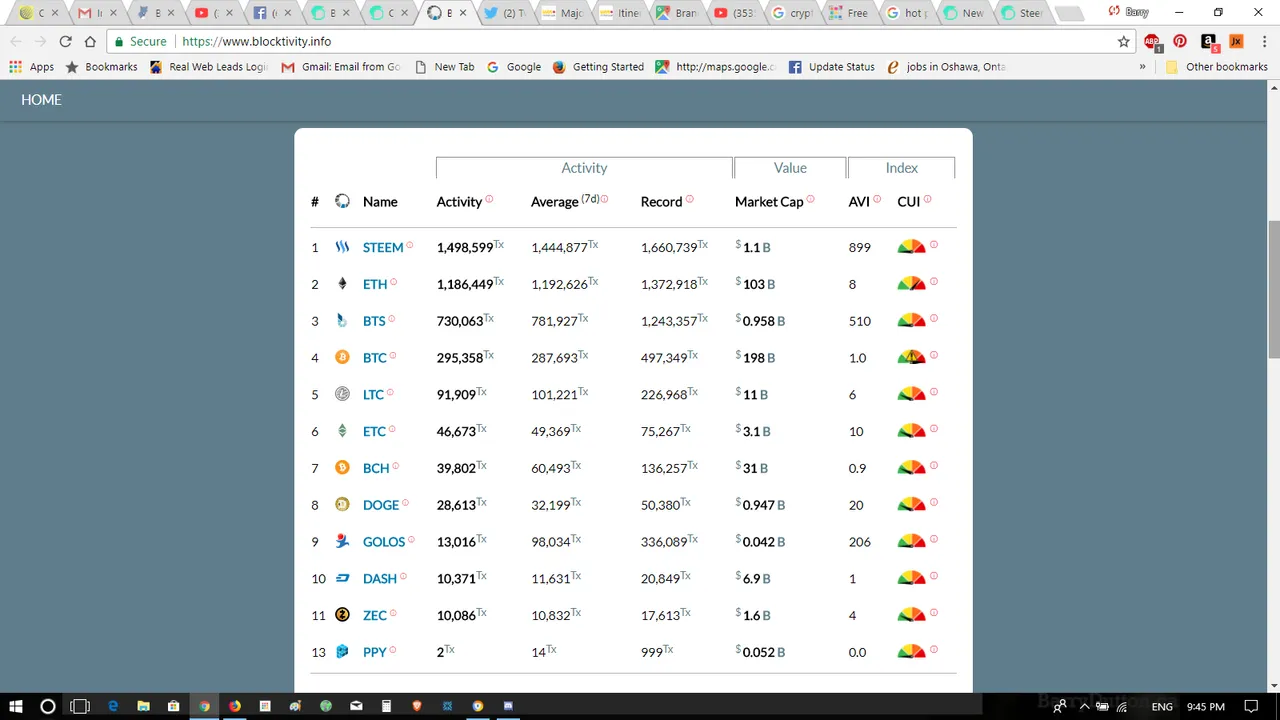Open the Apps bookmarks shortcut

pos(32,67)
